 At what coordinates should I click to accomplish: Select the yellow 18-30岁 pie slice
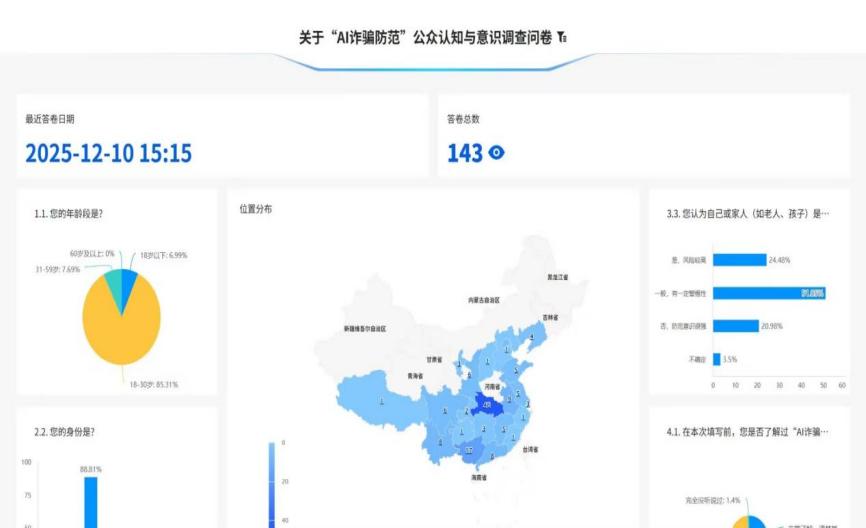click(x=120, y=330)
